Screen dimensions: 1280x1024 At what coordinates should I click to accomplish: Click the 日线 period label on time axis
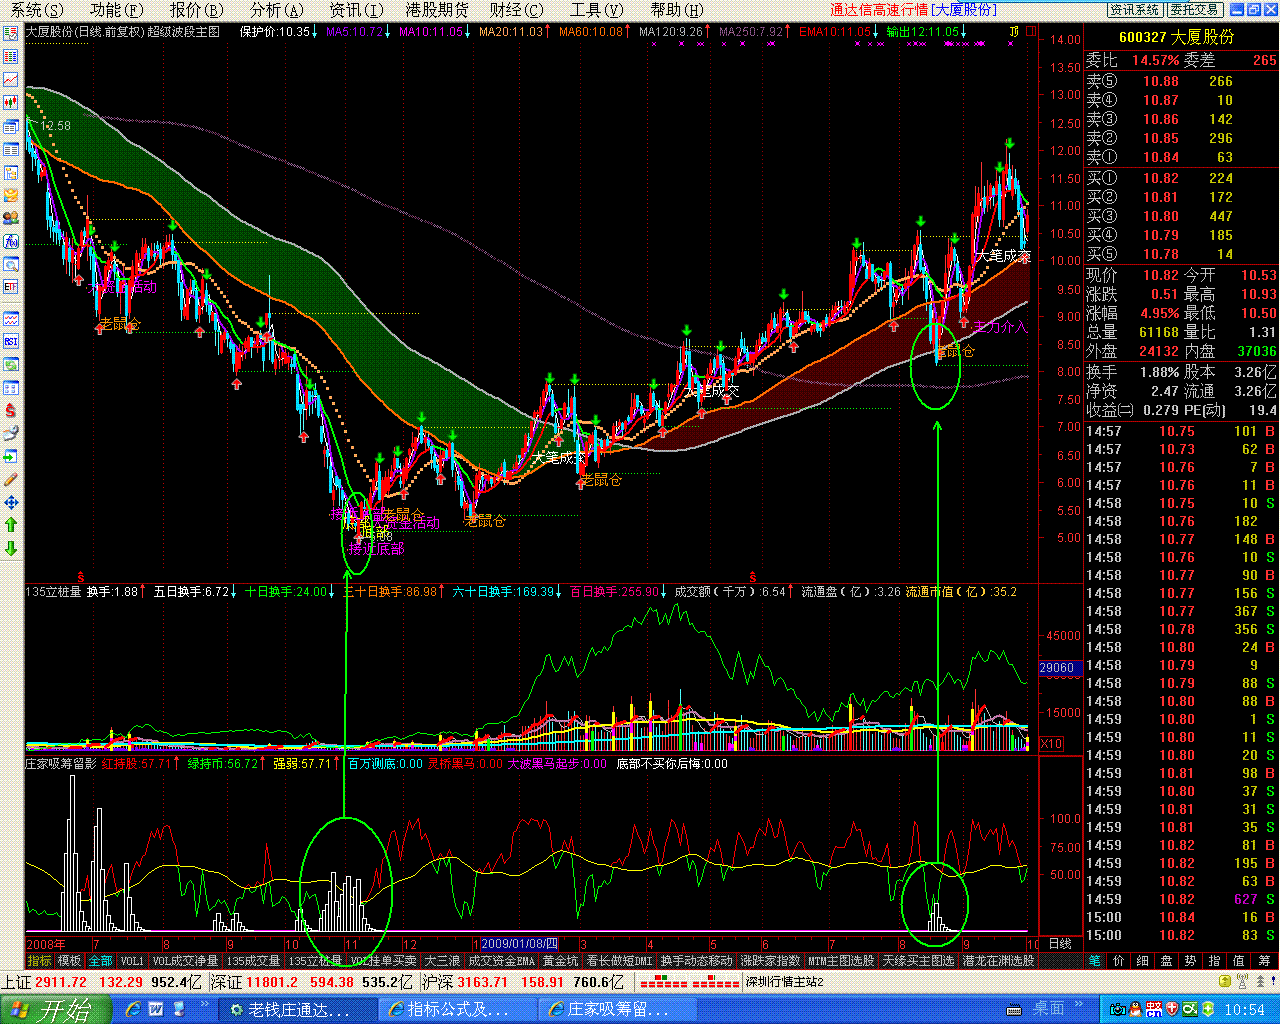point(1059,944)
